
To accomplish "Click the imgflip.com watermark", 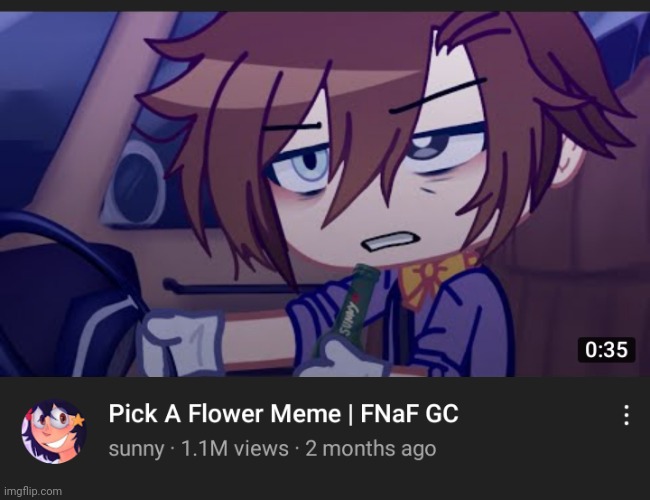I will pyautogui.click(x=33, y=491).
